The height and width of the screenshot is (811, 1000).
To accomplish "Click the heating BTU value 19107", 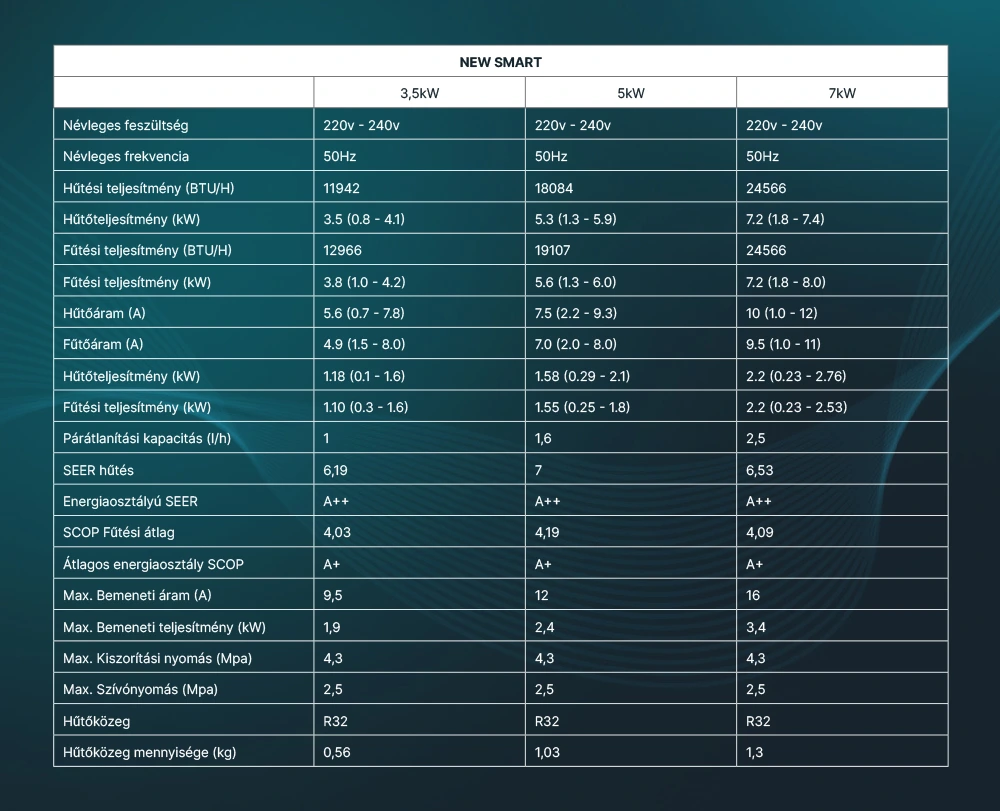I will [x=553, y=250].
